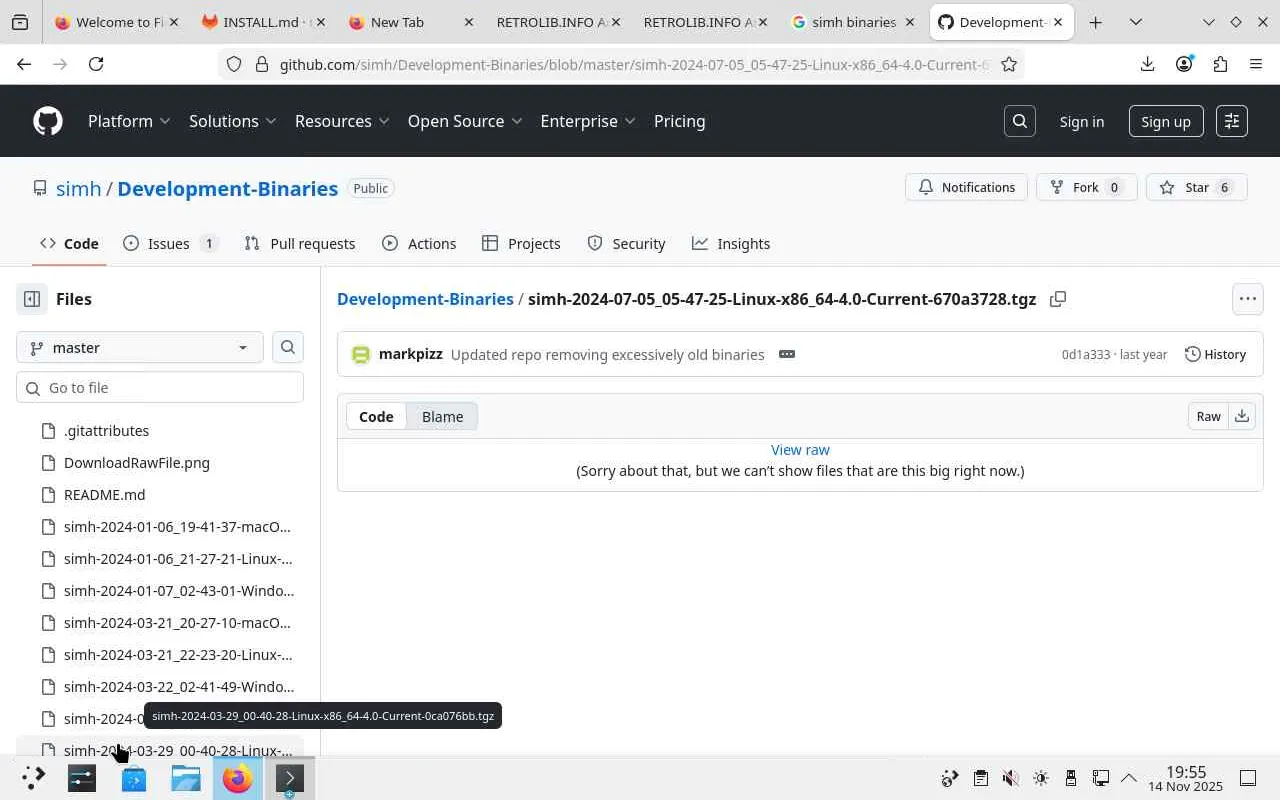Viewport: 1280px width, 800px height.
Task: Switch to the simh binaries Google tab
Action: [855, 22]
